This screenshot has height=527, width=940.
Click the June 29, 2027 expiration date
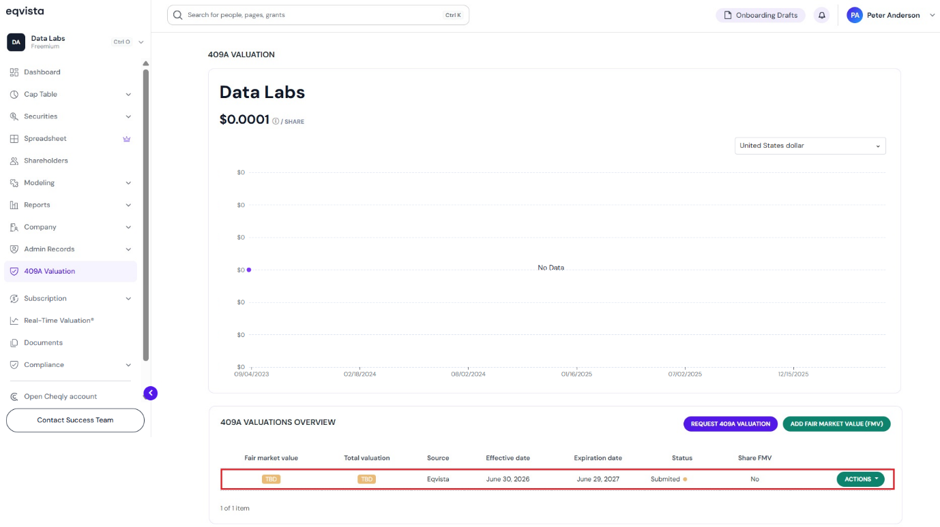[x=598, y=479]
